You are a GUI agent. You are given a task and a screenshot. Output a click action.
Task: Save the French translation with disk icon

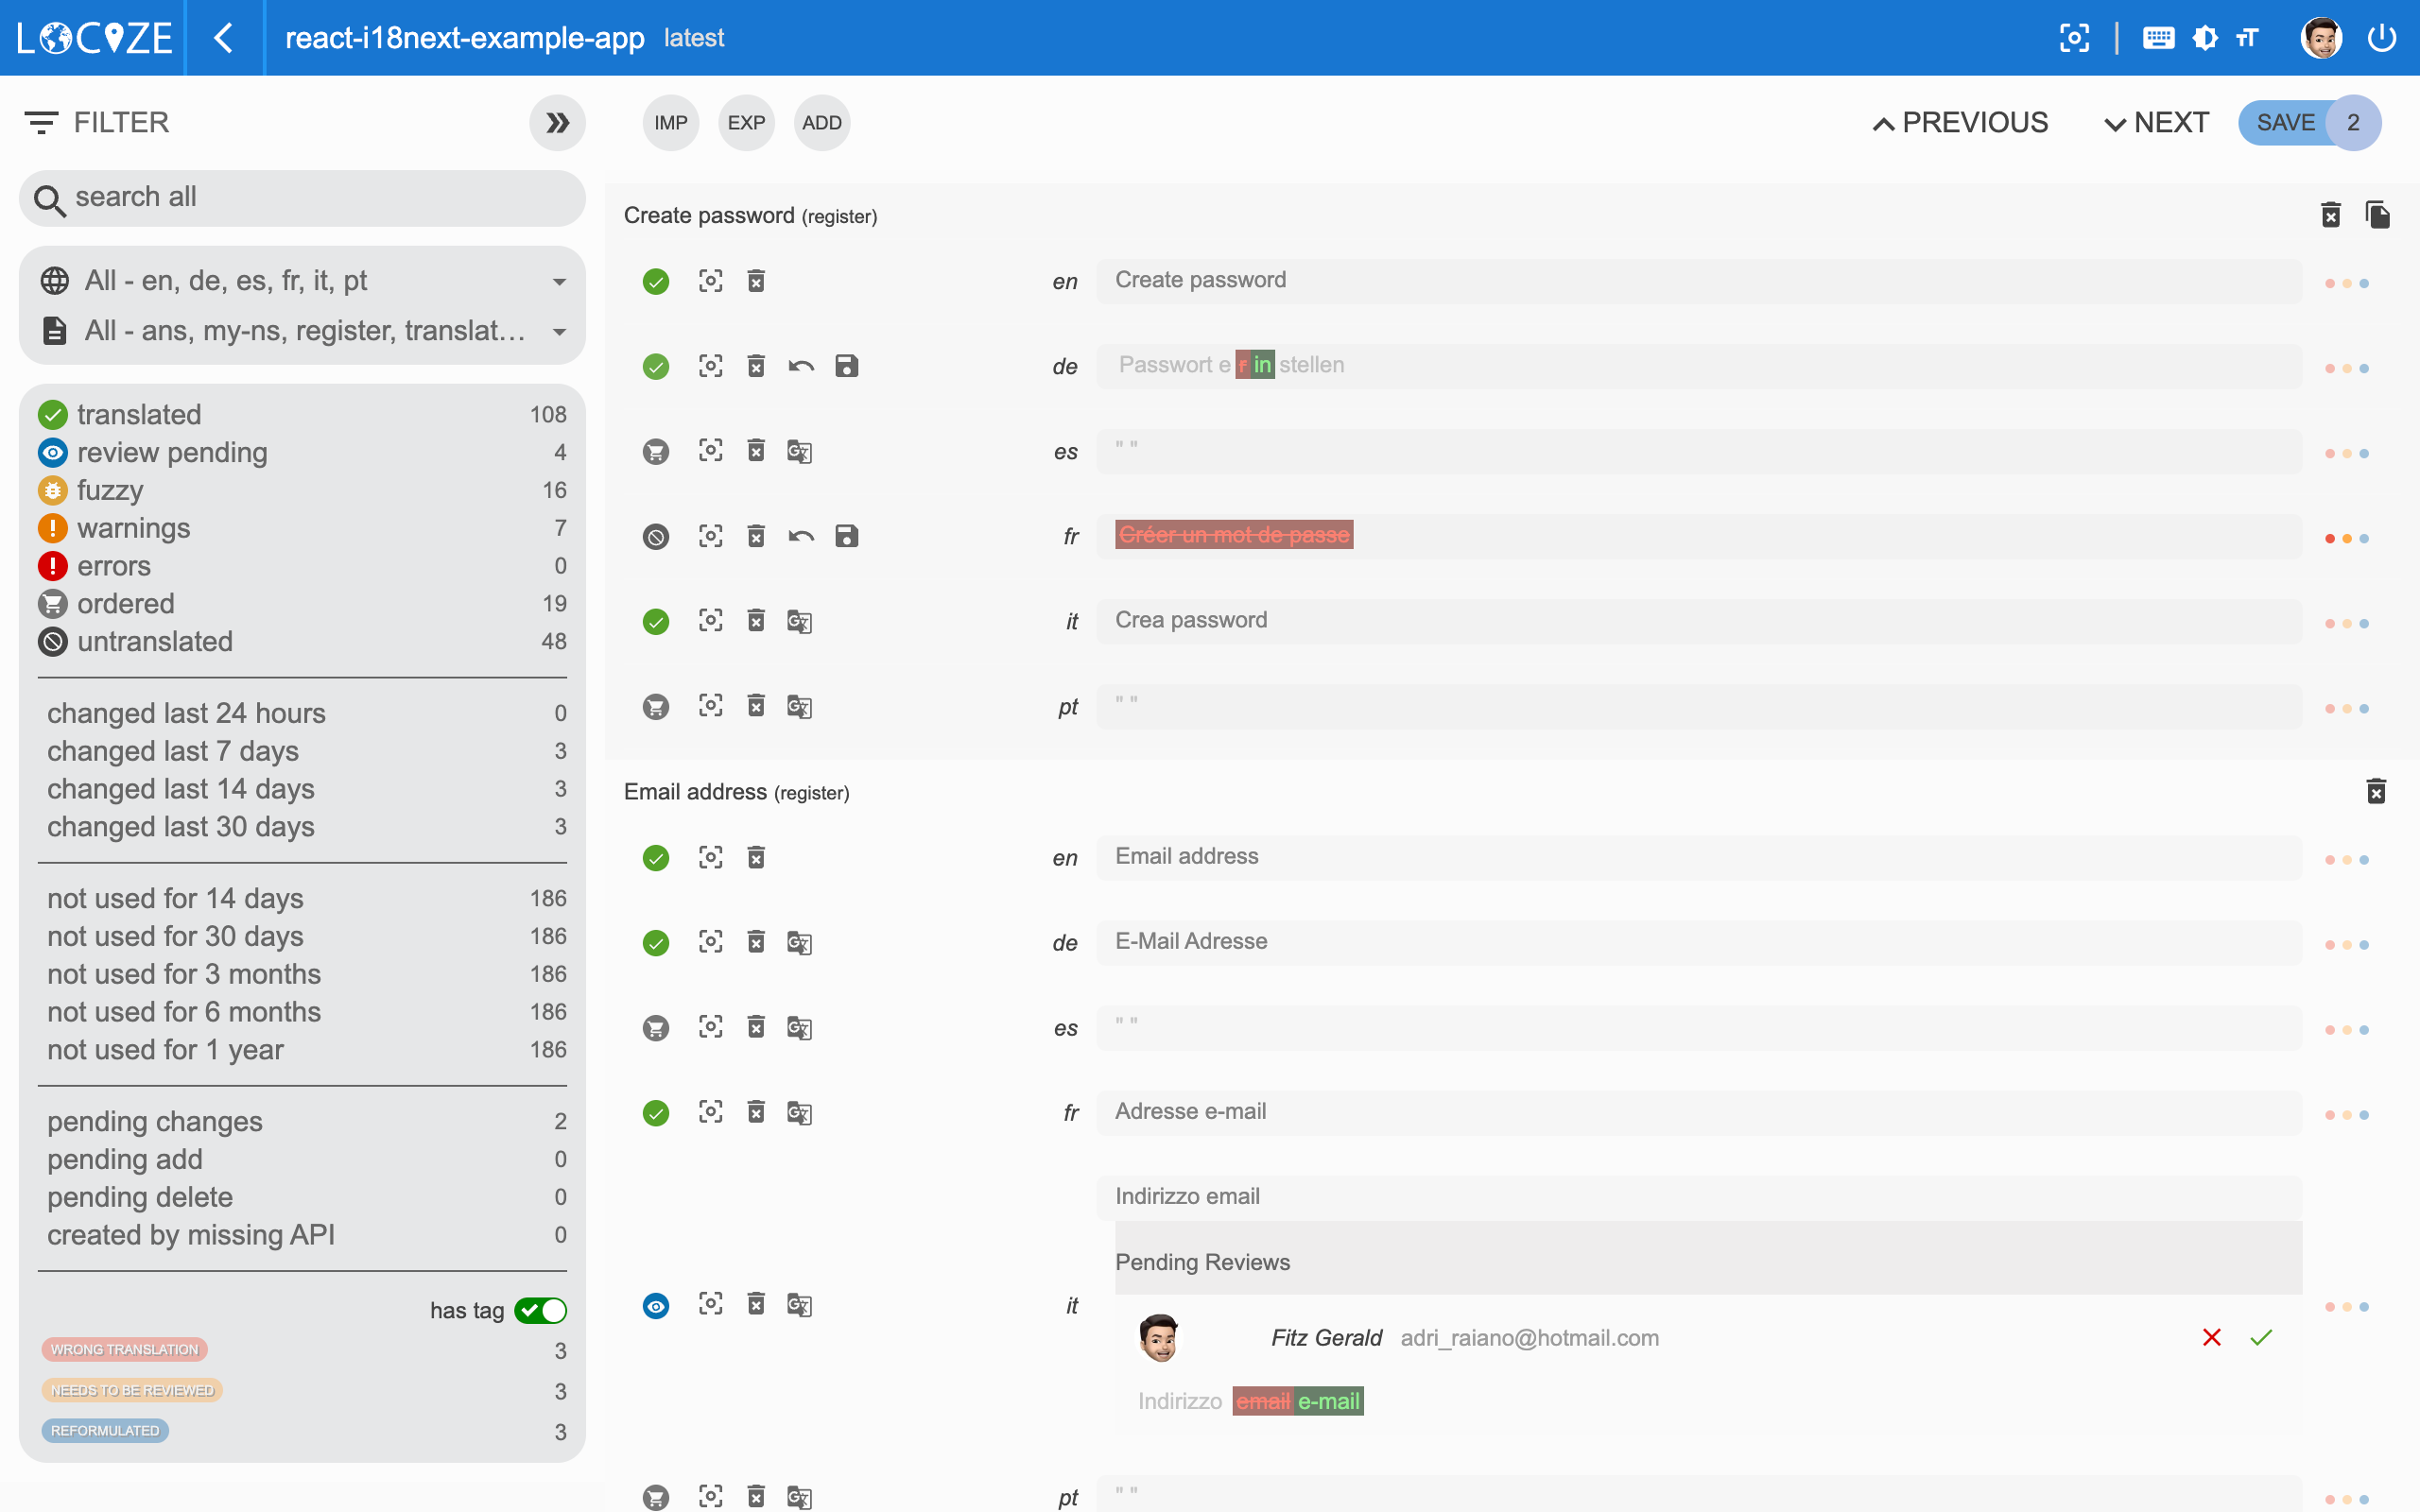point(846,536)
